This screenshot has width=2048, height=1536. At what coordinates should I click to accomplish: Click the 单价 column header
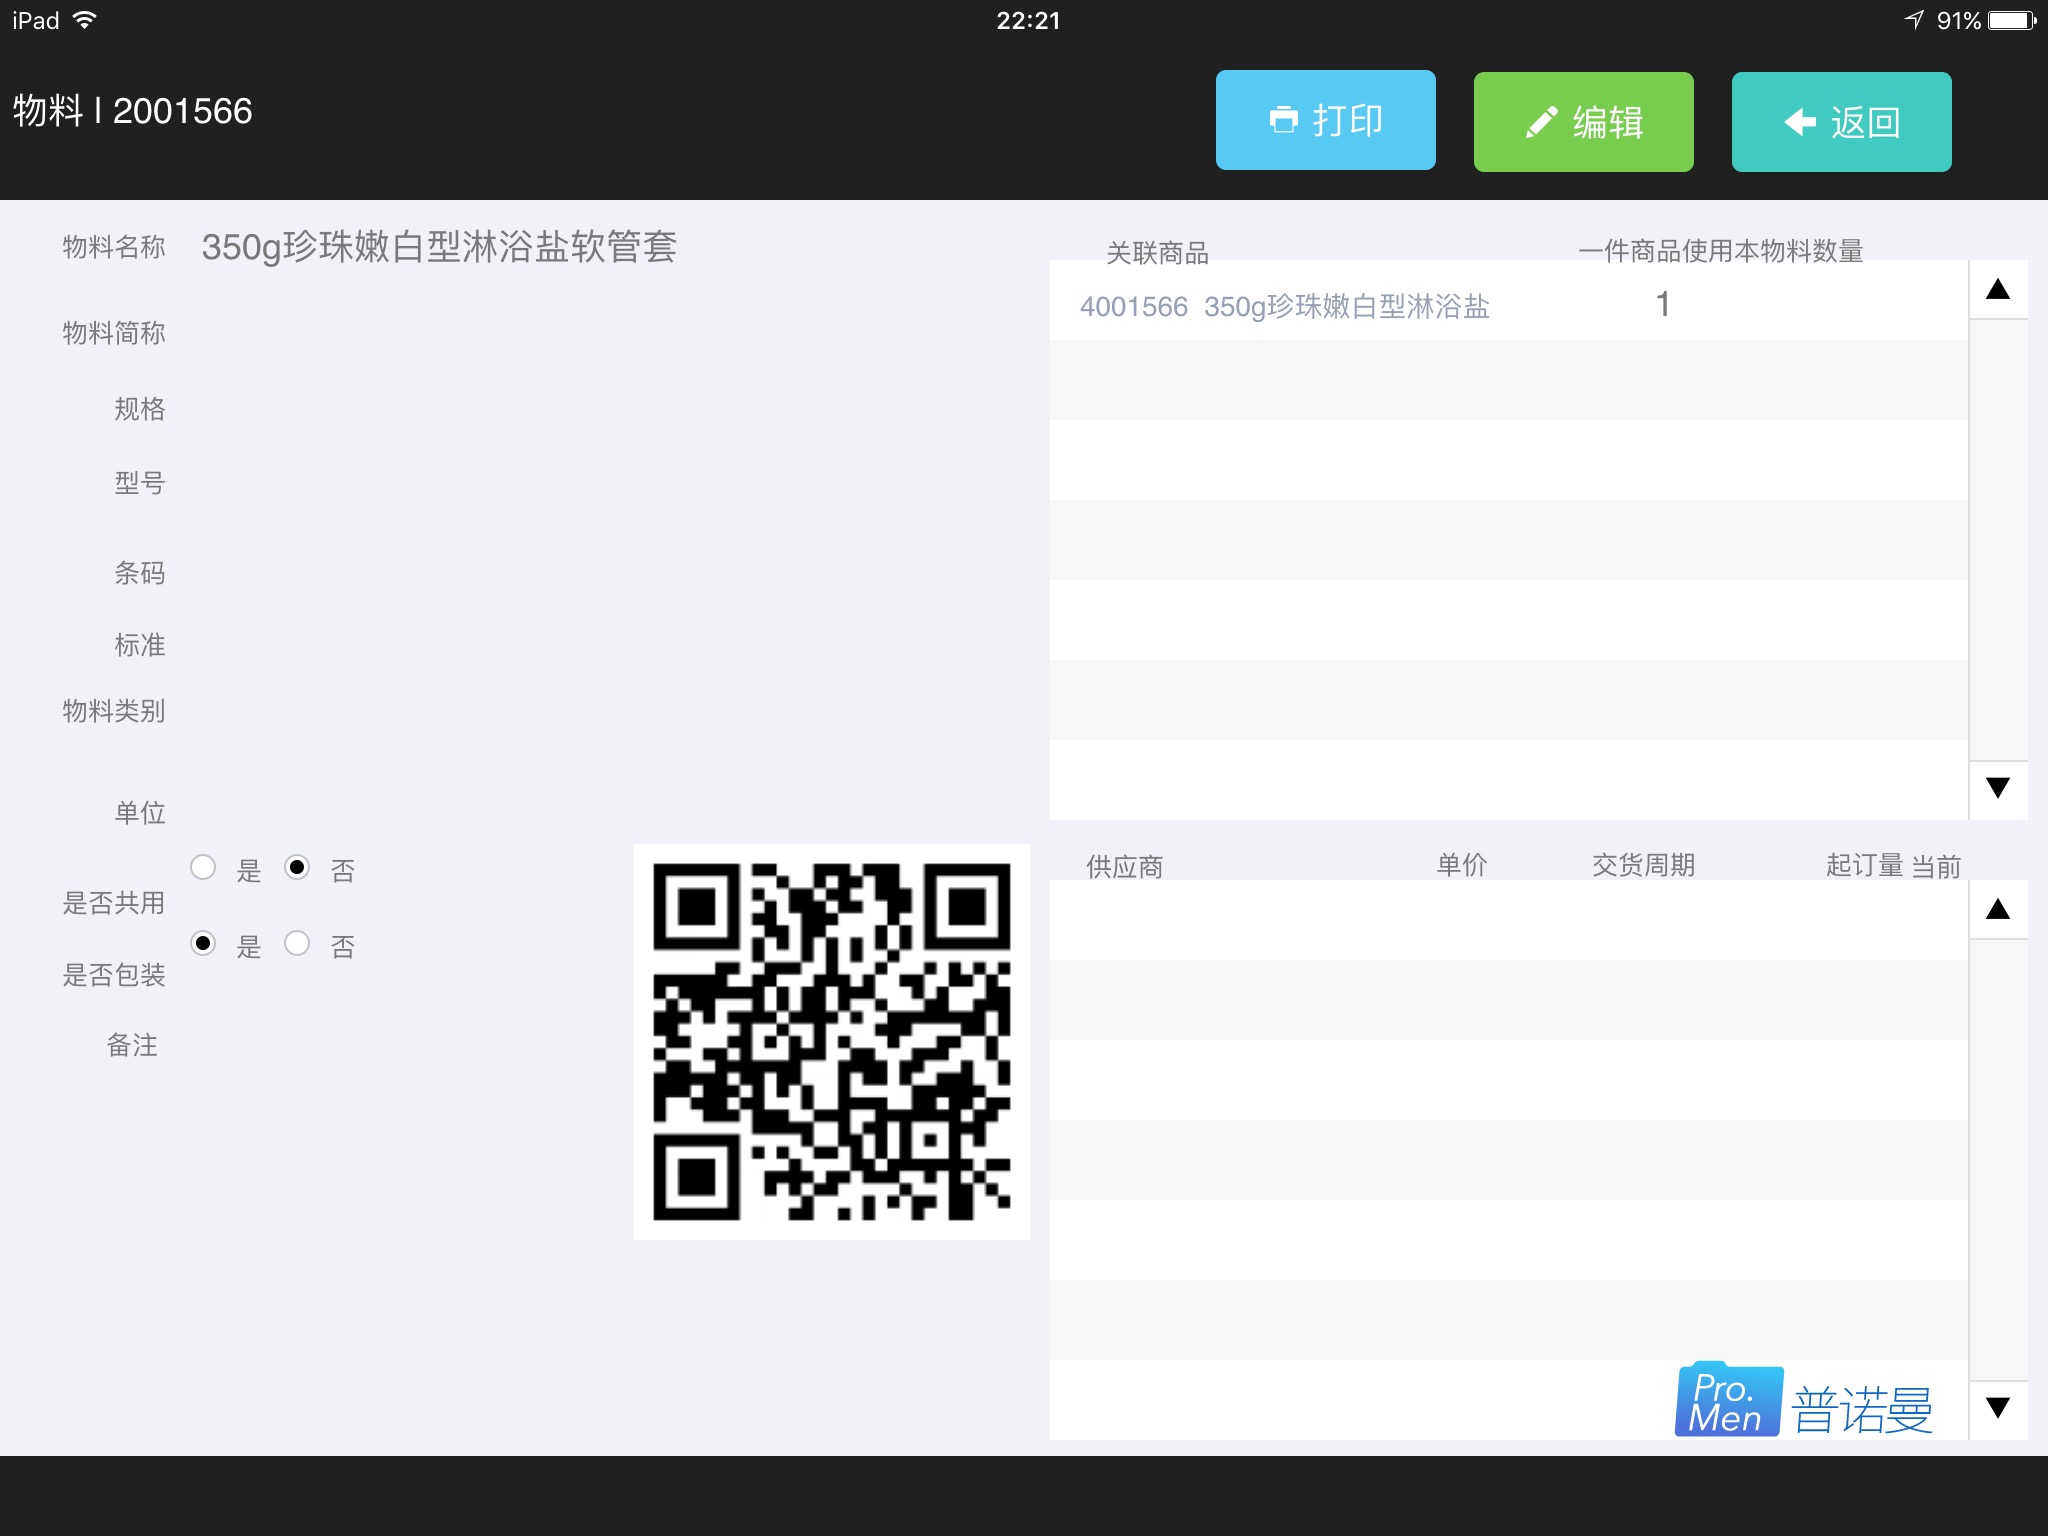(1462, 865)
